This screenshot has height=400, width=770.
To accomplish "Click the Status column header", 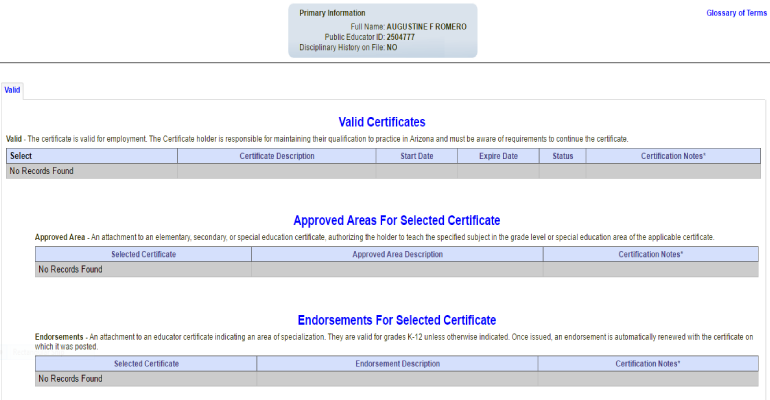I will [x=562, y=156].
